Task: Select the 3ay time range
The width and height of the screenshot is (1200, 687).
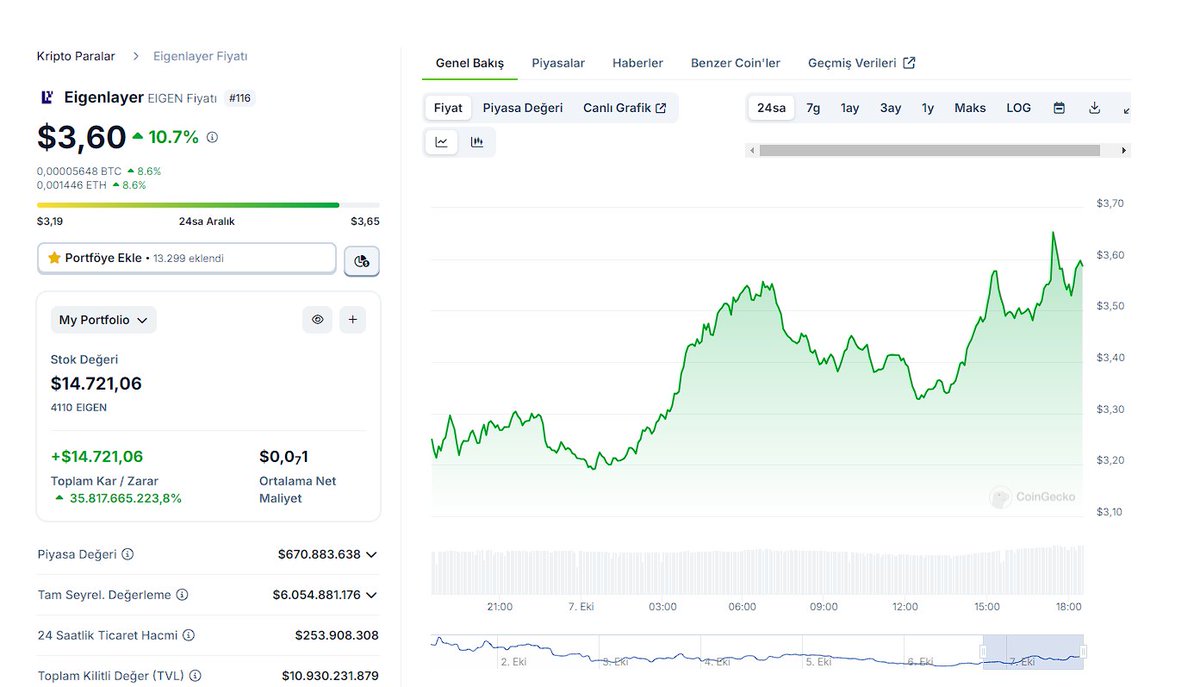Action: coord(891,108)
